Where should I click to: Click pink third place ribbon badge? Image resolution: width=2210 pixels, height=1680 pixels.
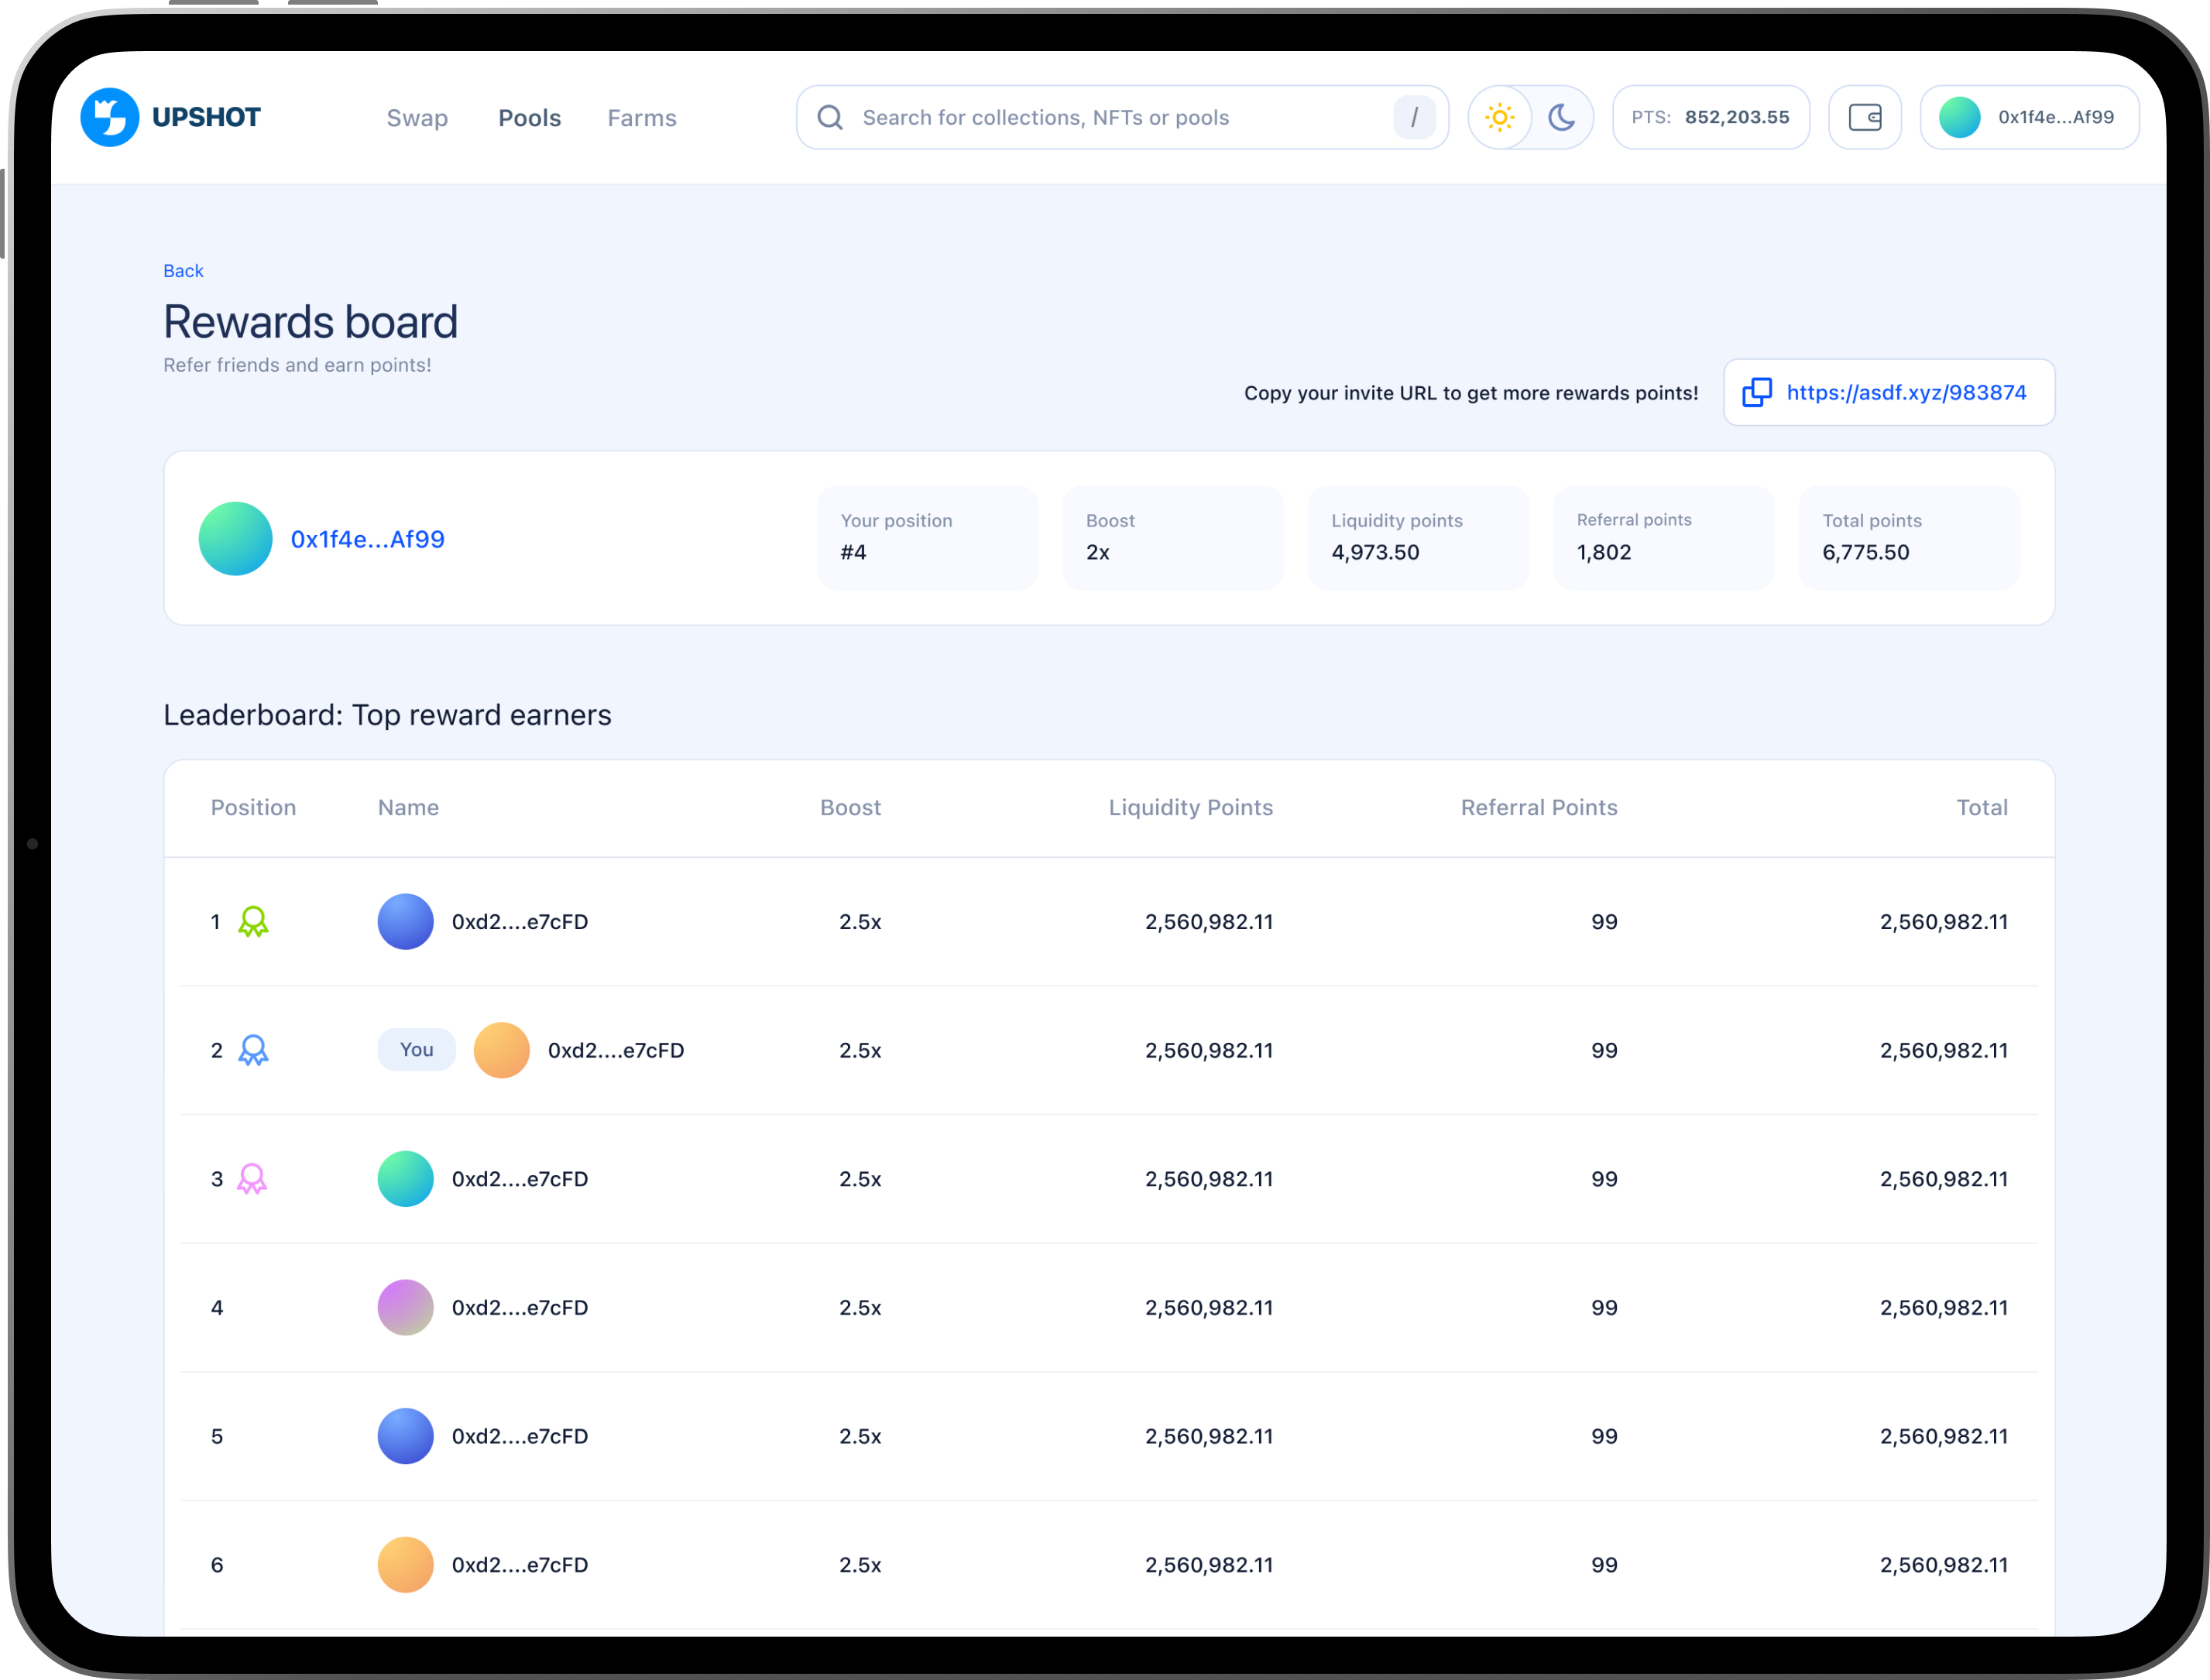(x=252, y=1180)
